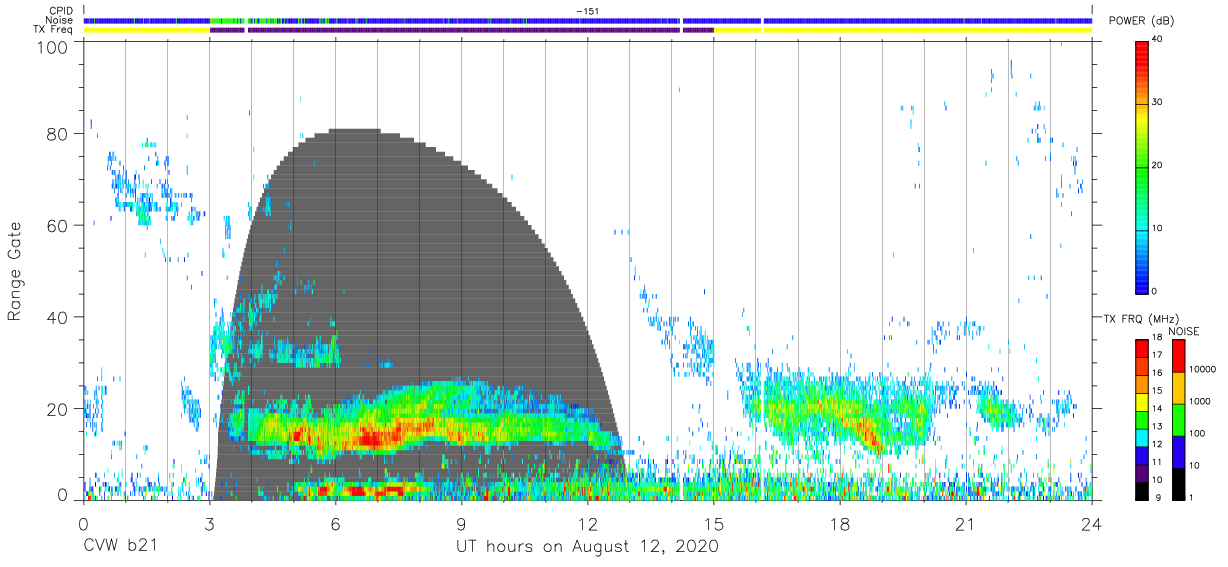Click the 30 label on the power colorbar
The width and height of the screenshot is (1228, 567).
(x=1158, y=102)
